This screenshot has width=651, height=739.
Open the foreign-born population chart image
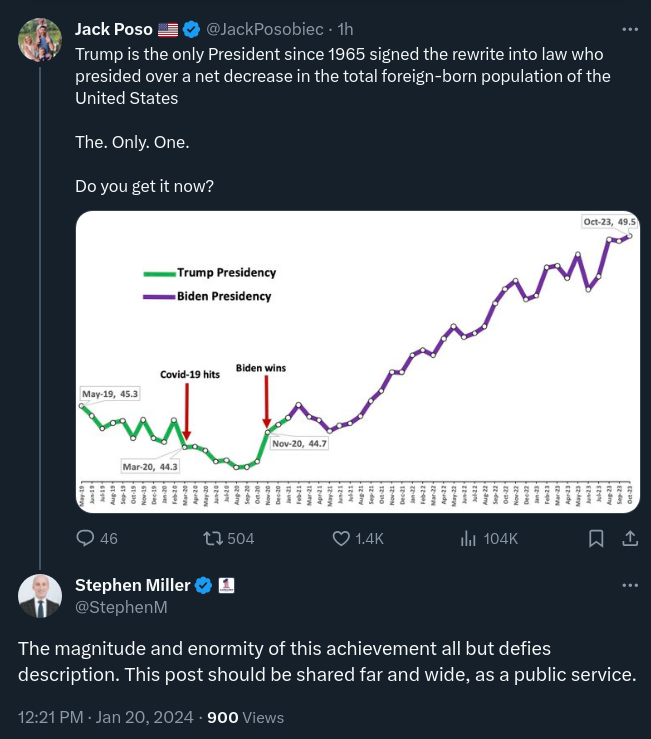358,362
